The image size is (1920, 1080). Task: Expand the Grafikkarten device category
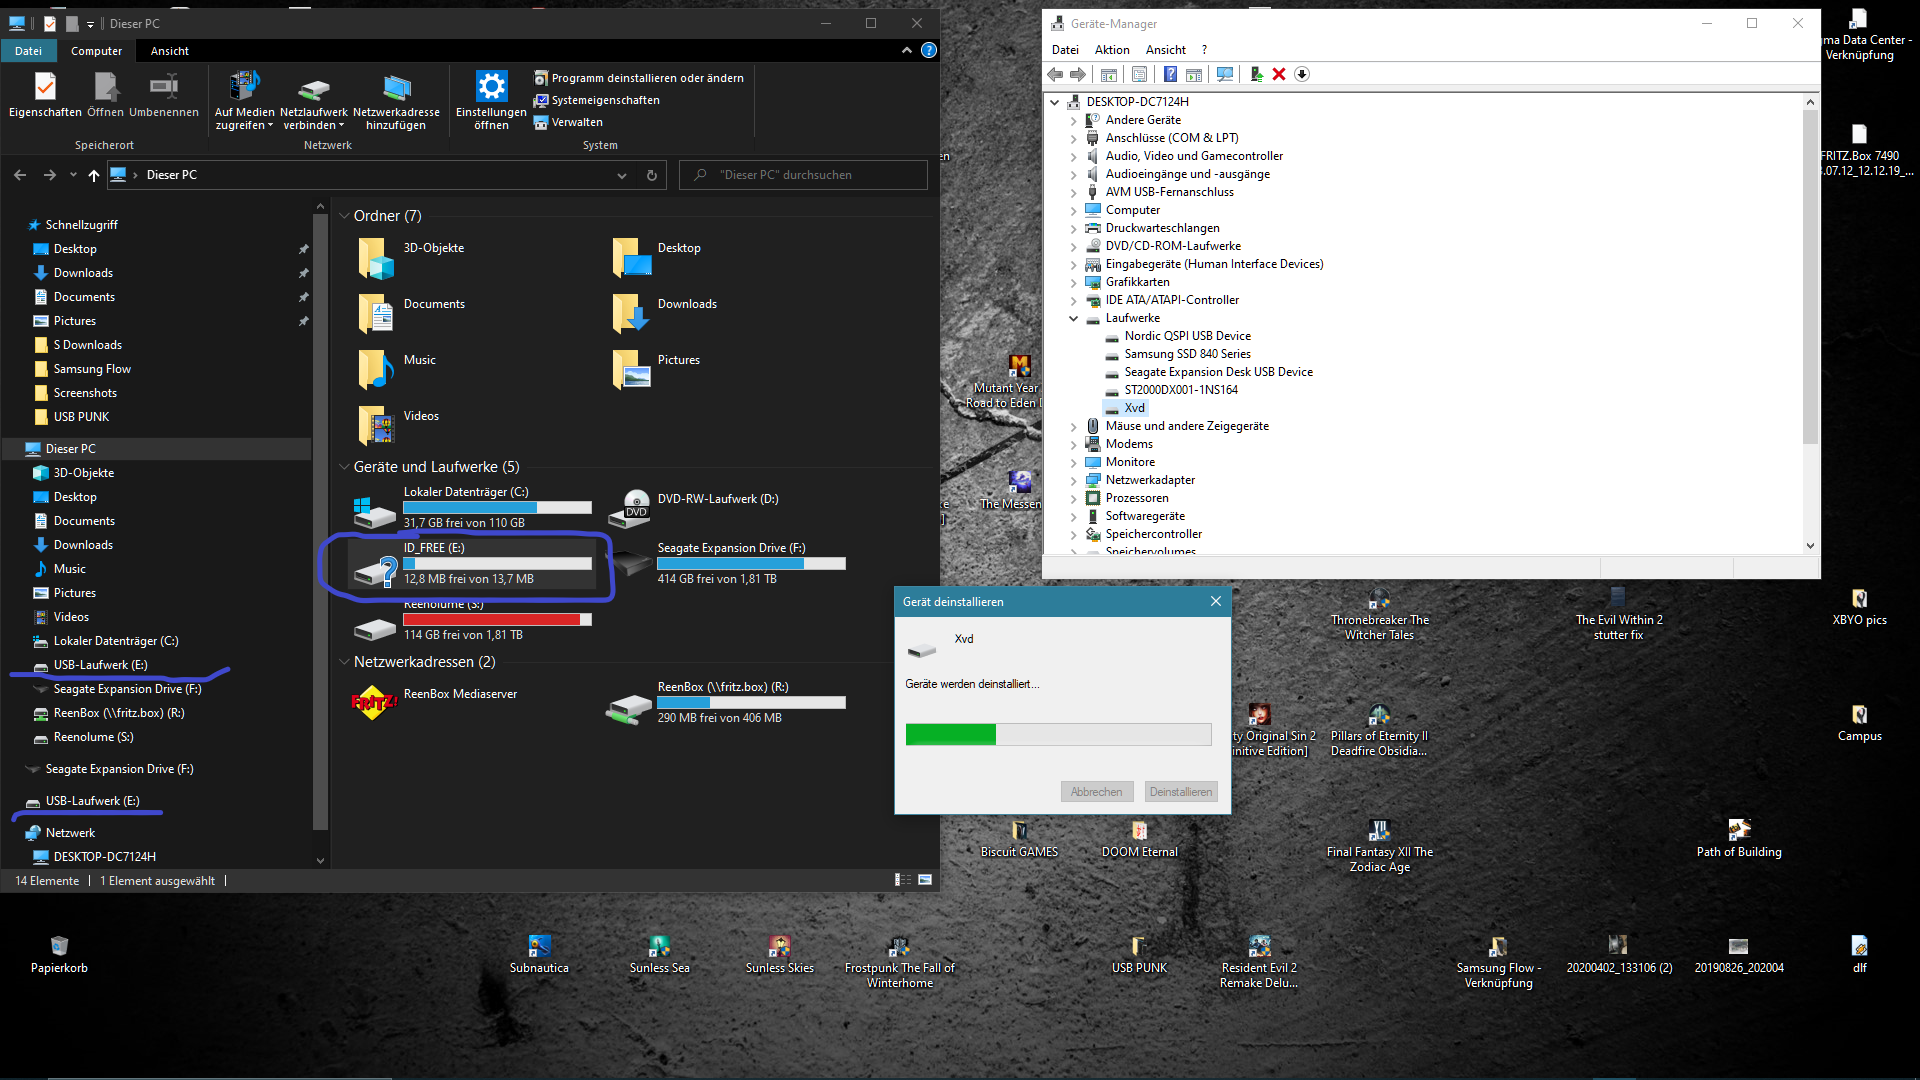pyautogui.click(x=1074, y=283)
